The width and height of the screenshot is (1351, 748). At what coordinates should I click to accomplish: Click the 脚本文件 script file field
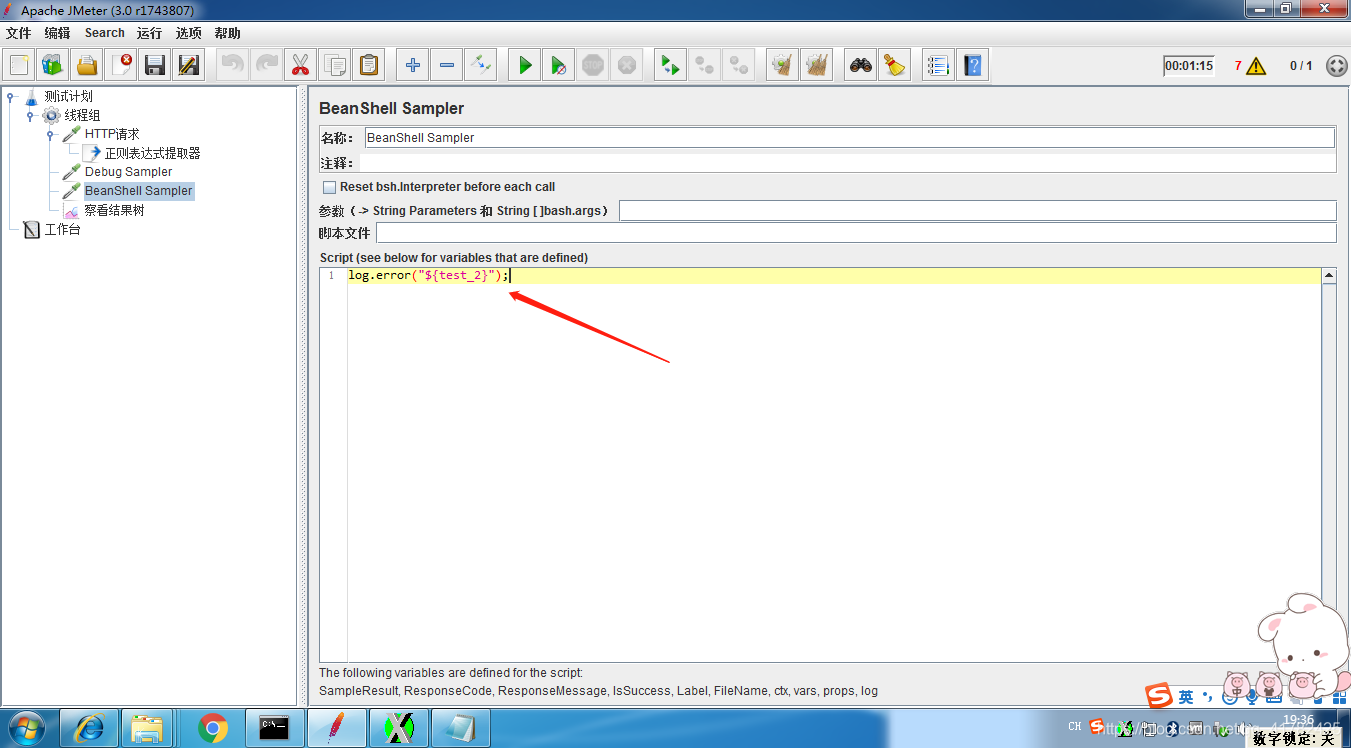(x=856, y=233)
